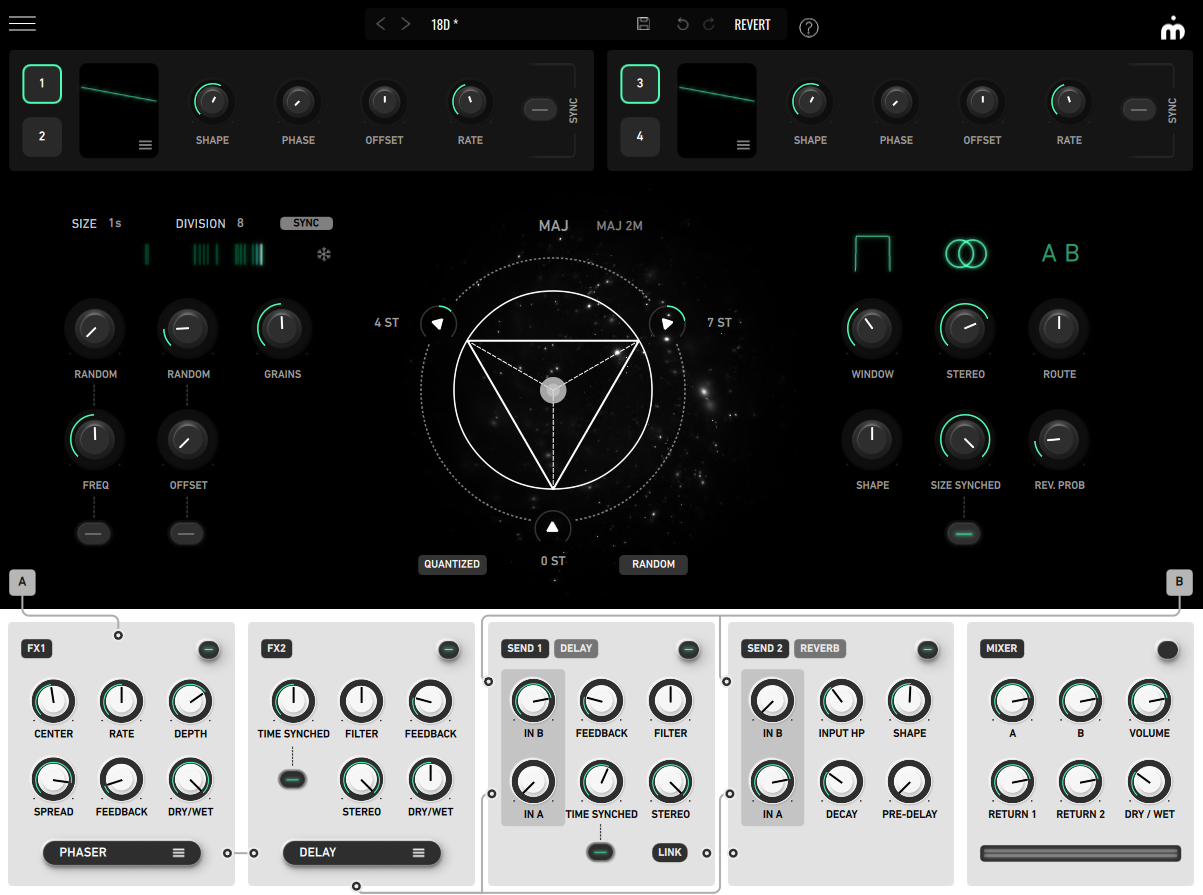Image resolution: width=1203 pixels, height=895 pixels.
Task: Open the LFO 1 waveform shape menu
Action: coord(146,146)
